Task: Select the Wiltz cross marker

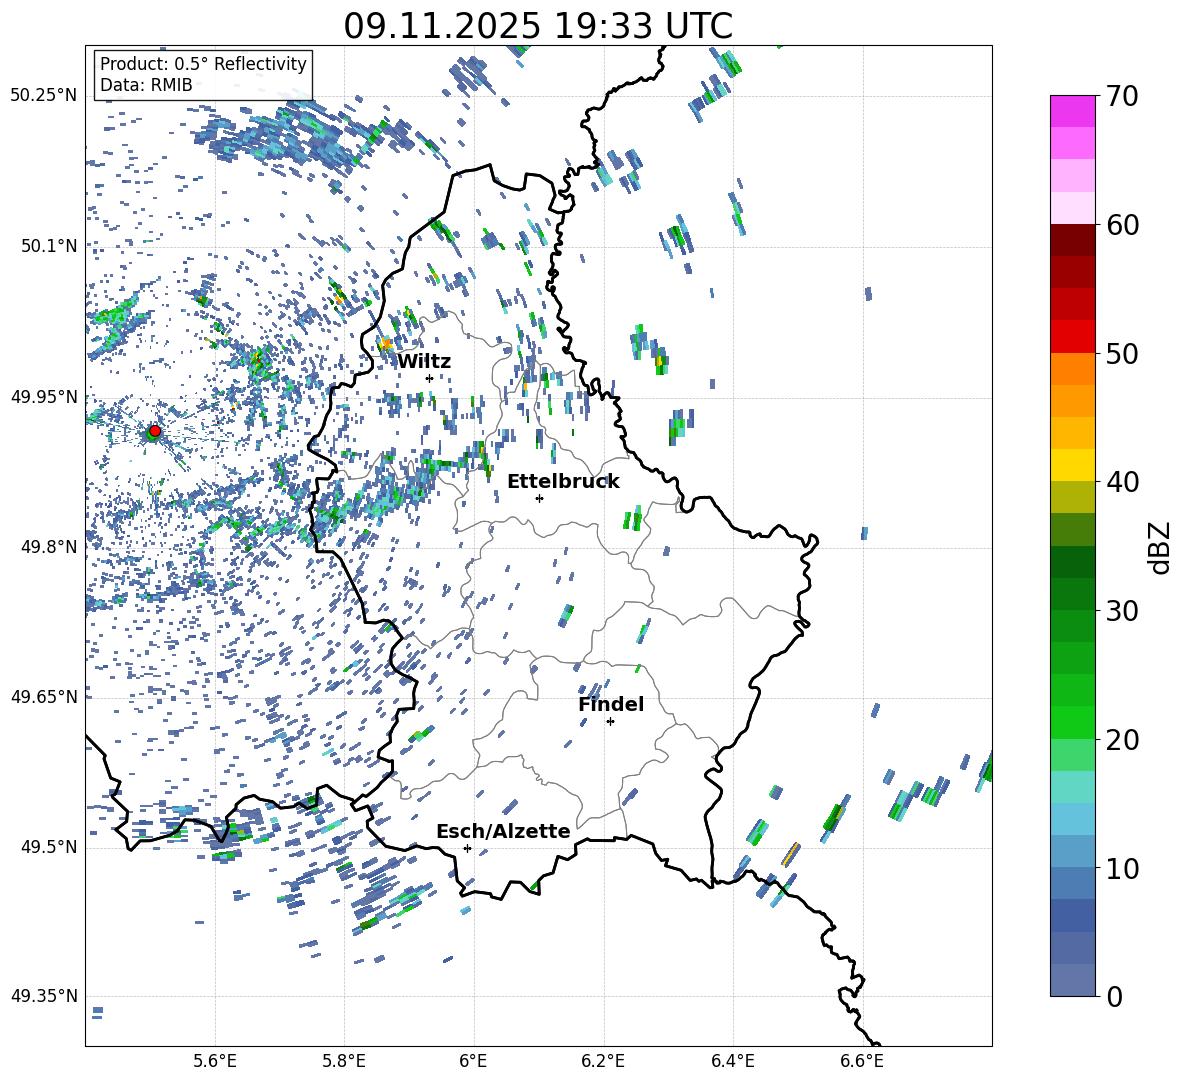Action: 429,378
